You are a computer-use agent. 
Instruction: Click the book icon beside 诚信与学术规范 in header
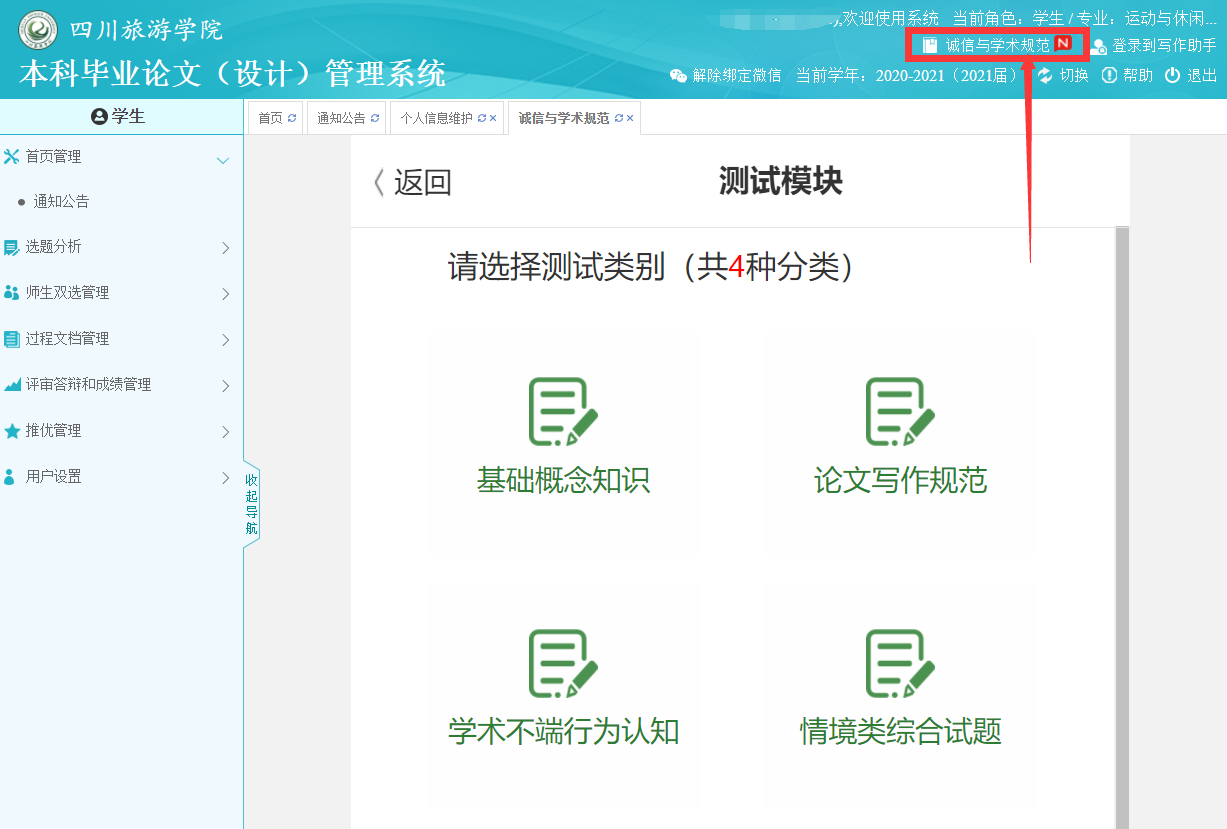point(930,45)
